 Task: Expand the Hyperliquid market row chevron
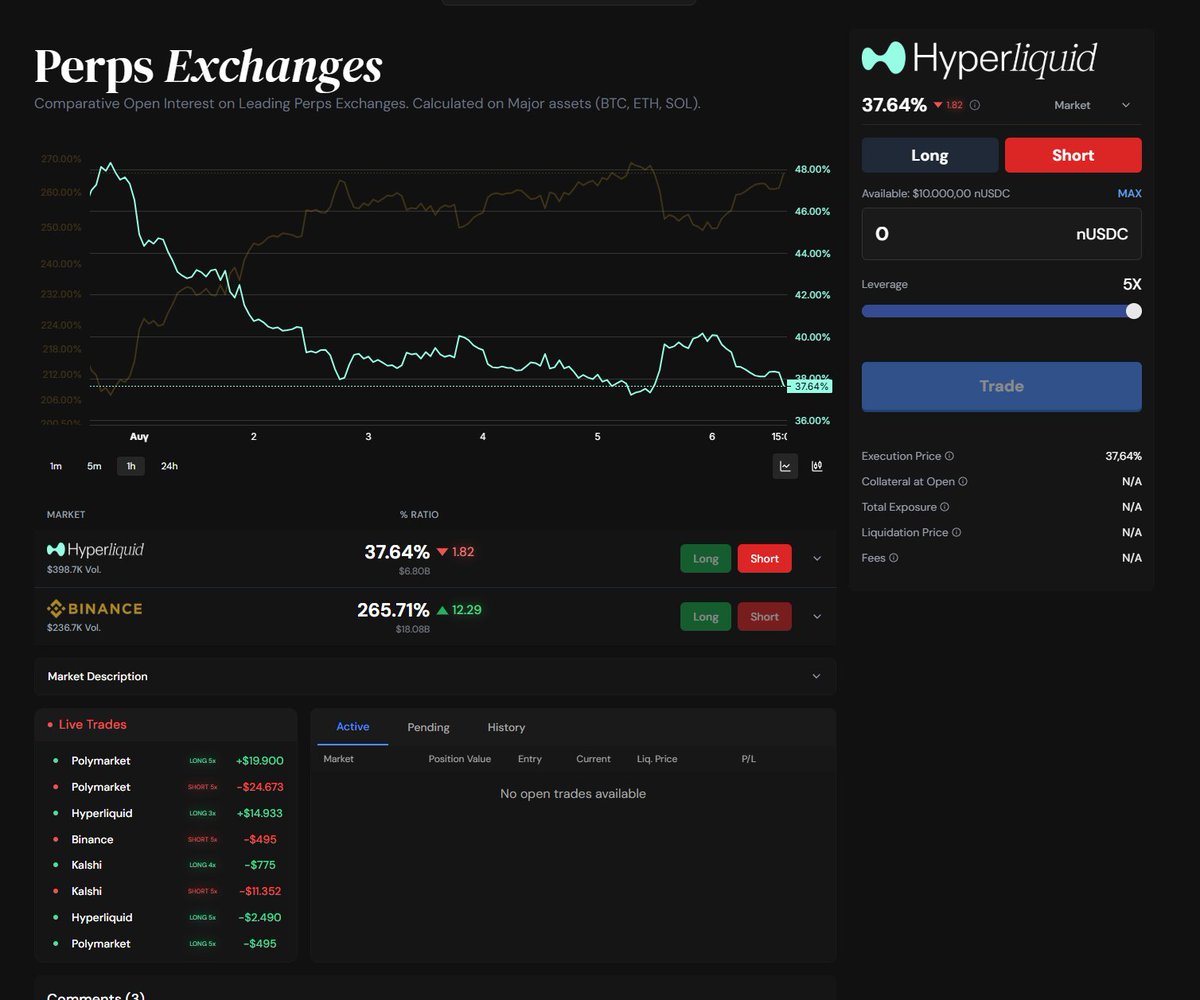pyautogui.click(x=817, y=559)
